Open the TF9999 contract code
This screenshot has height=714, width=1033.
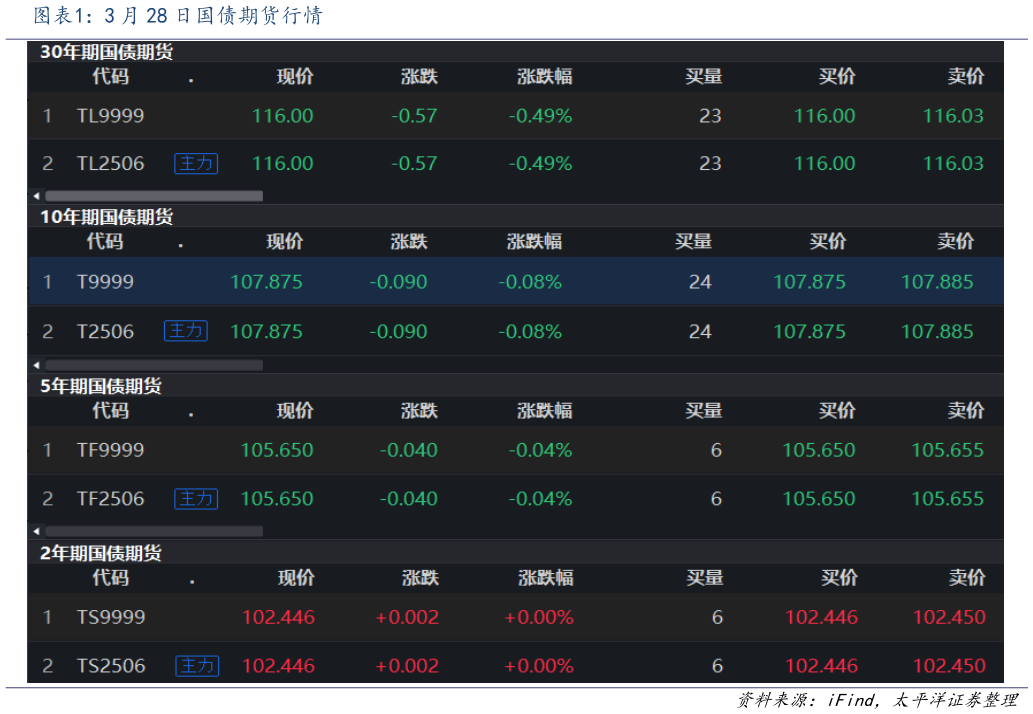tap(110, 450)
